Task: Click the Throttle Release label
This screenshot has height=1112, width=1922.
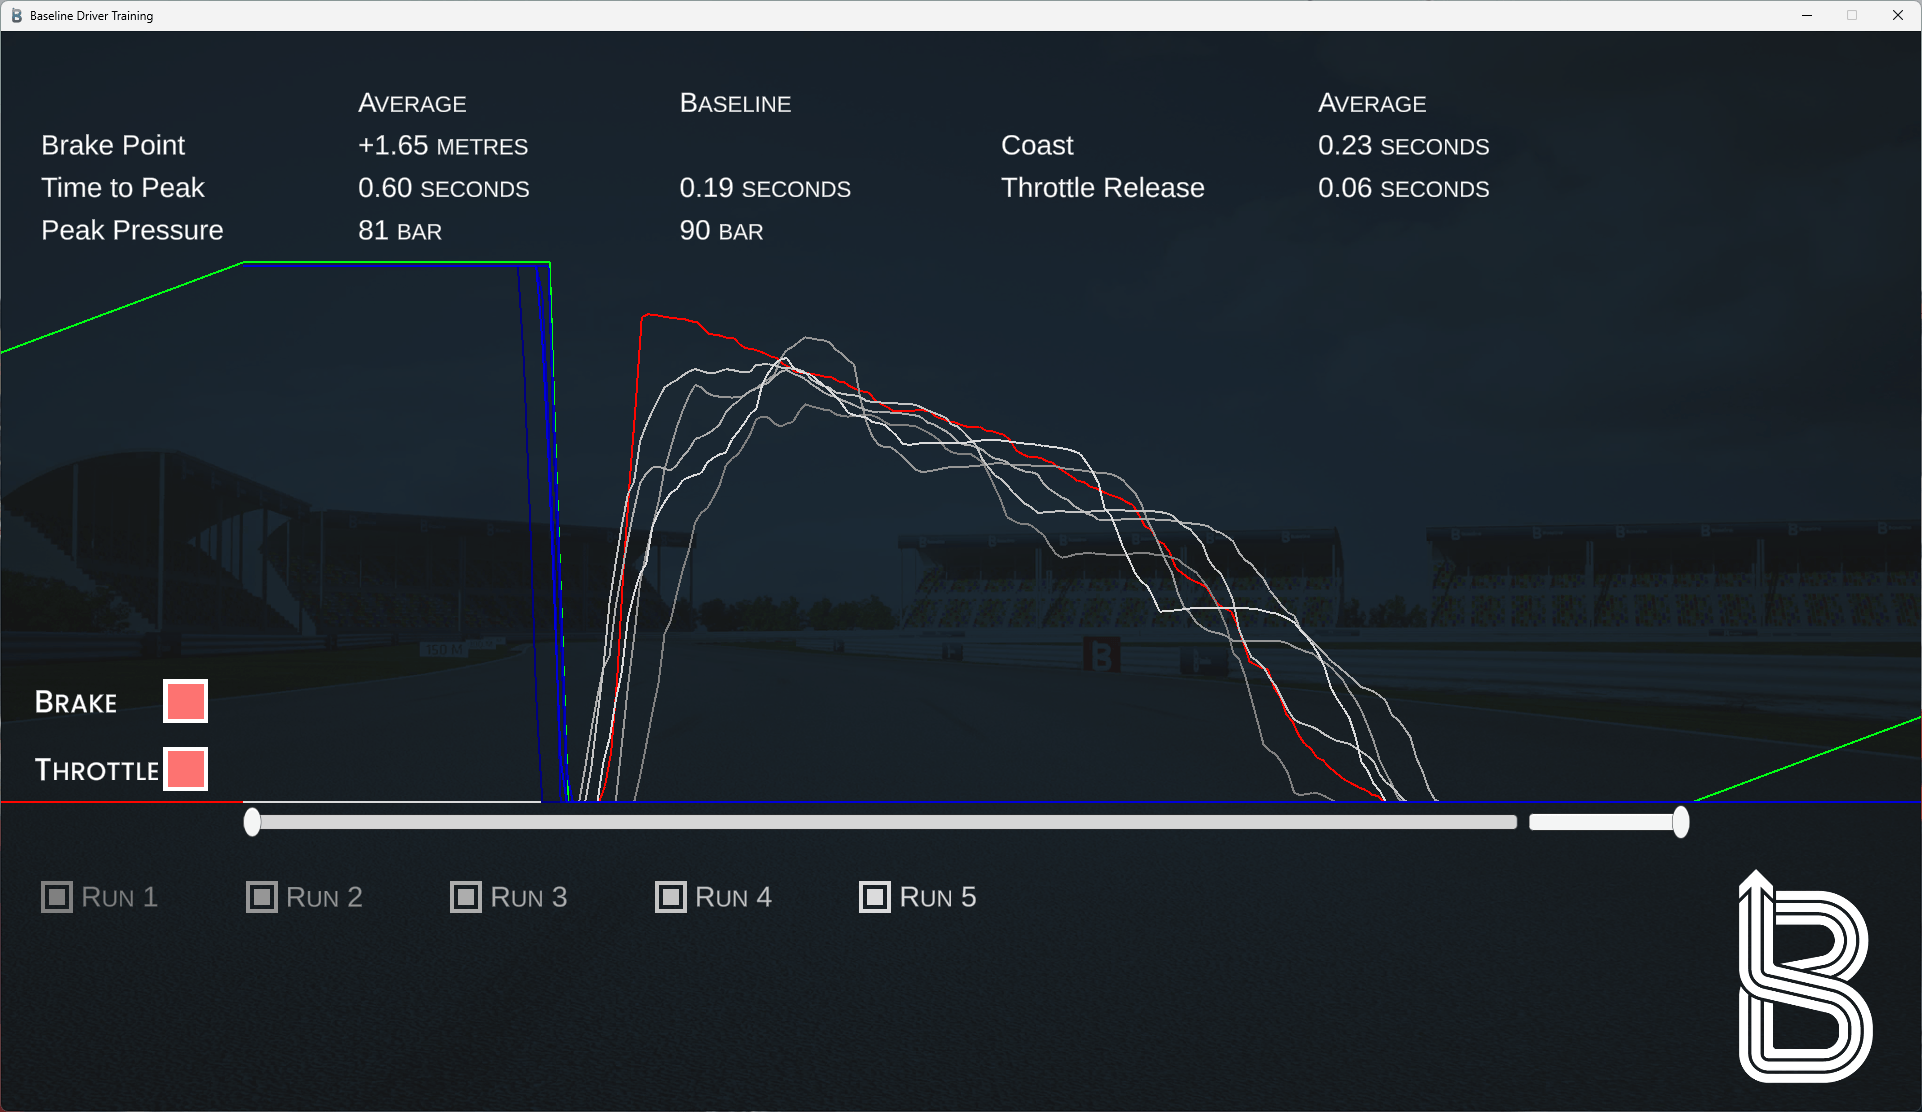Action: 1102,188
